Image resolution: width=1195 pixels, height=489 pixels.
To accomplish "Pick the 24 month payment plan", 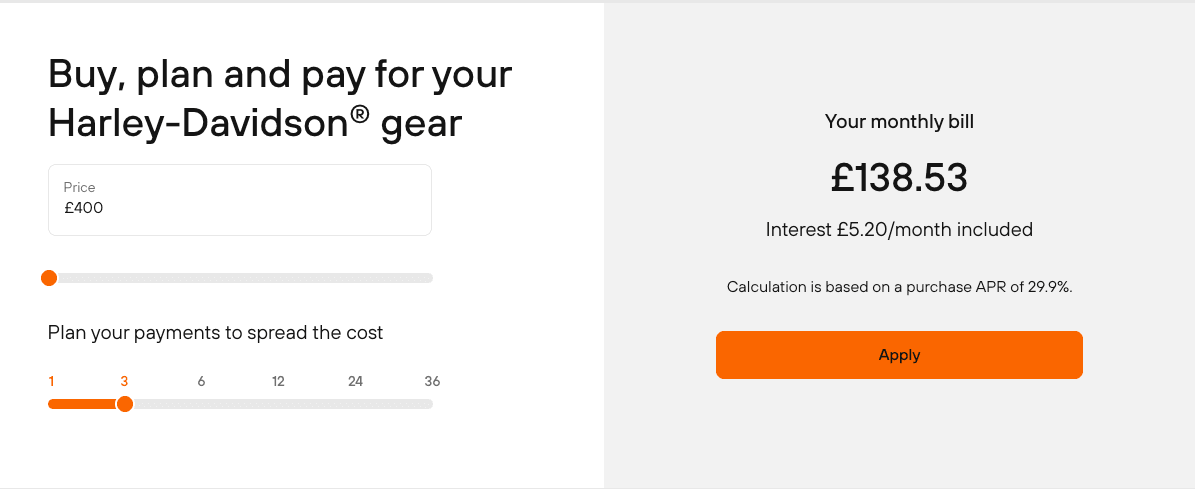I will tap(355, 381).
